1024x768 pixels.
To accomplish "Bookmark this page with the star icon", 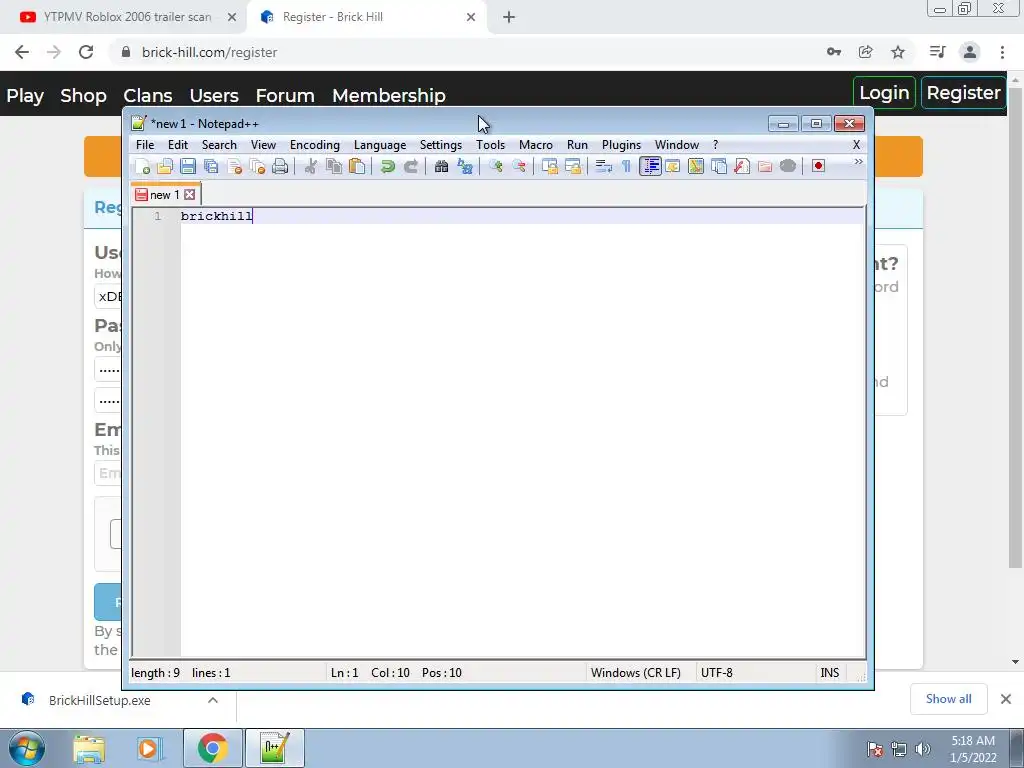I will coord(898,52).
